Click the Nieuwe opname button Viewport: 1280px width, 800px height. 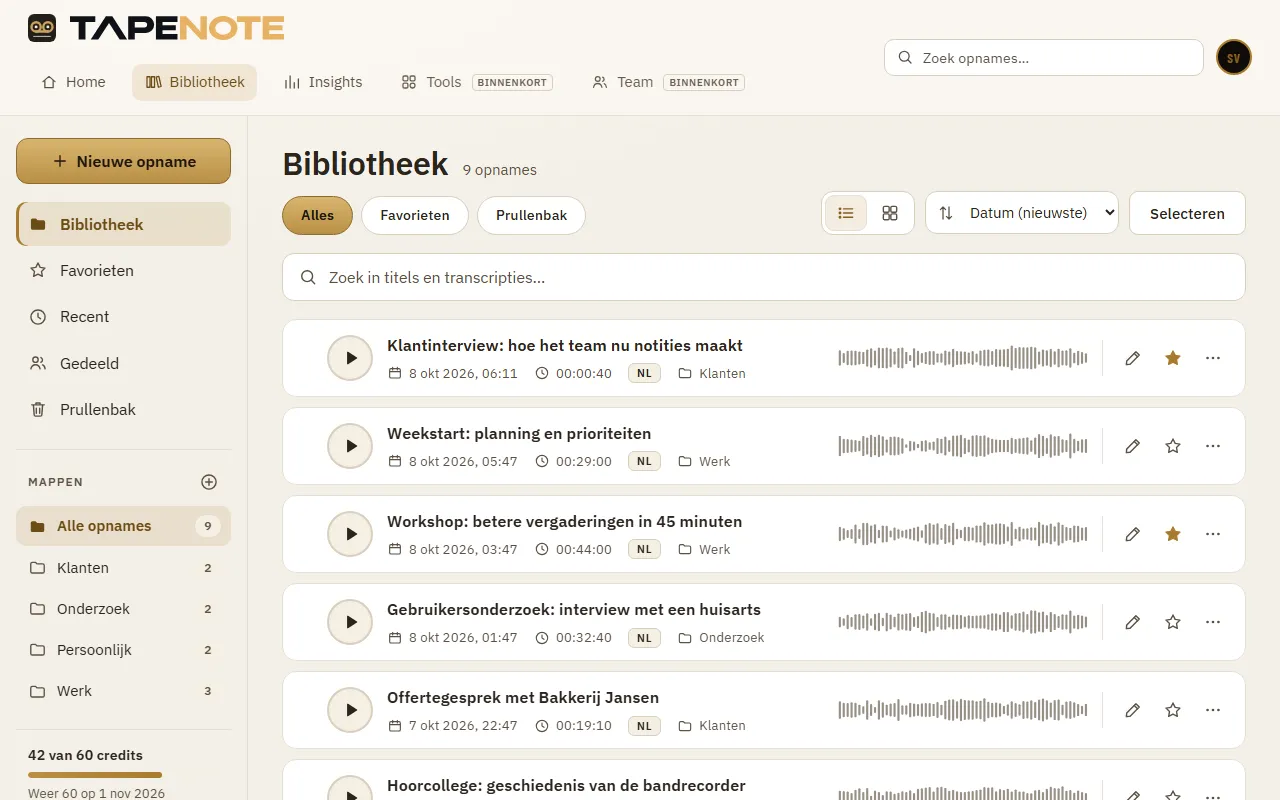[123, 161]
